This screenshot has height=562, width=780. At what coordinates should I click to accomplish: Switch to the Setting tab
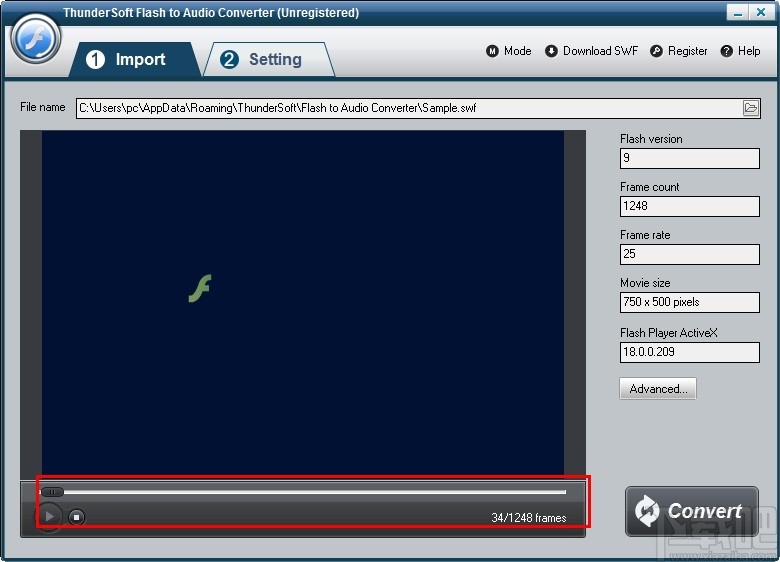pos(269,59)
